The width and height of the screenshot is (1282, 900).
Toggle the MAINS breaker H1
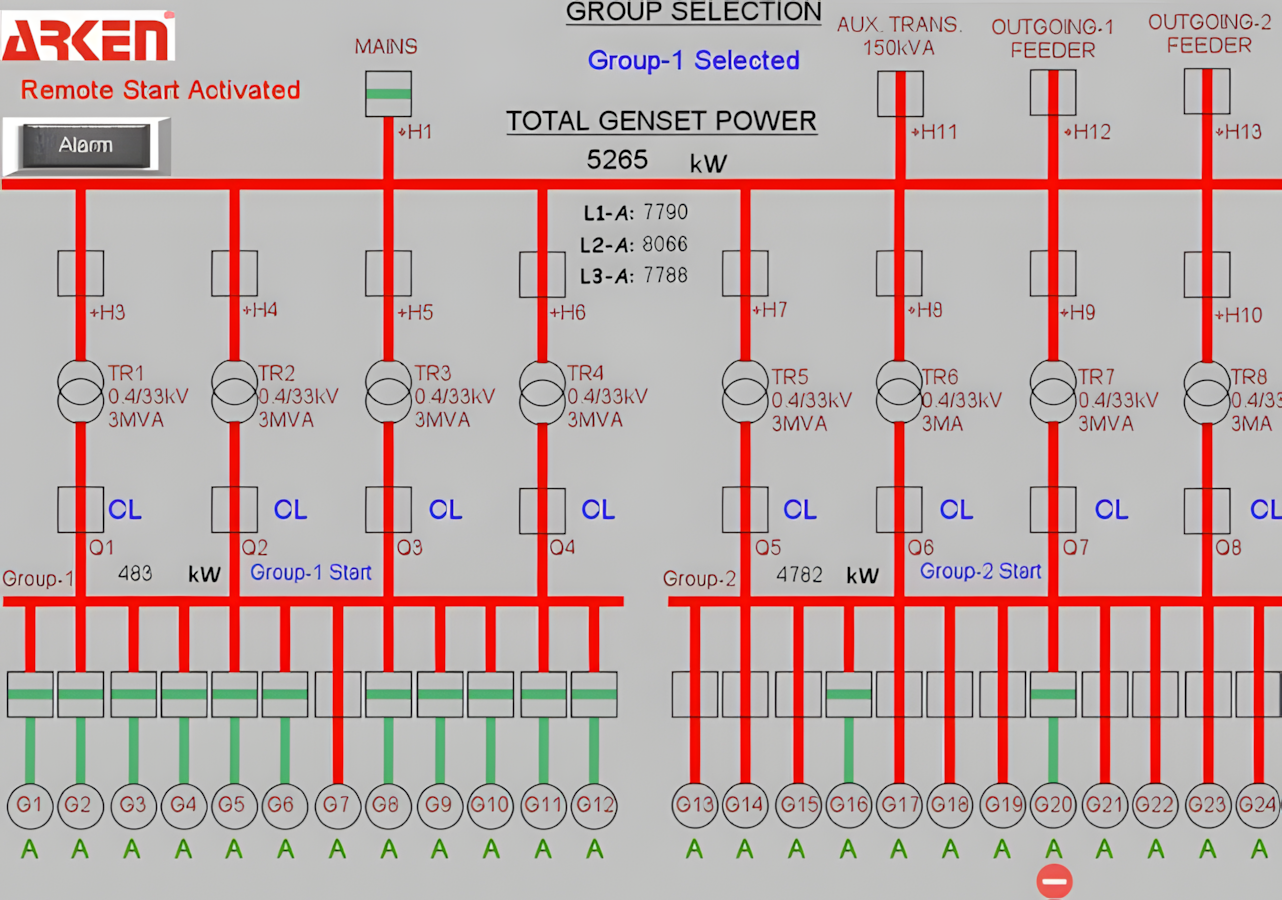388,94
